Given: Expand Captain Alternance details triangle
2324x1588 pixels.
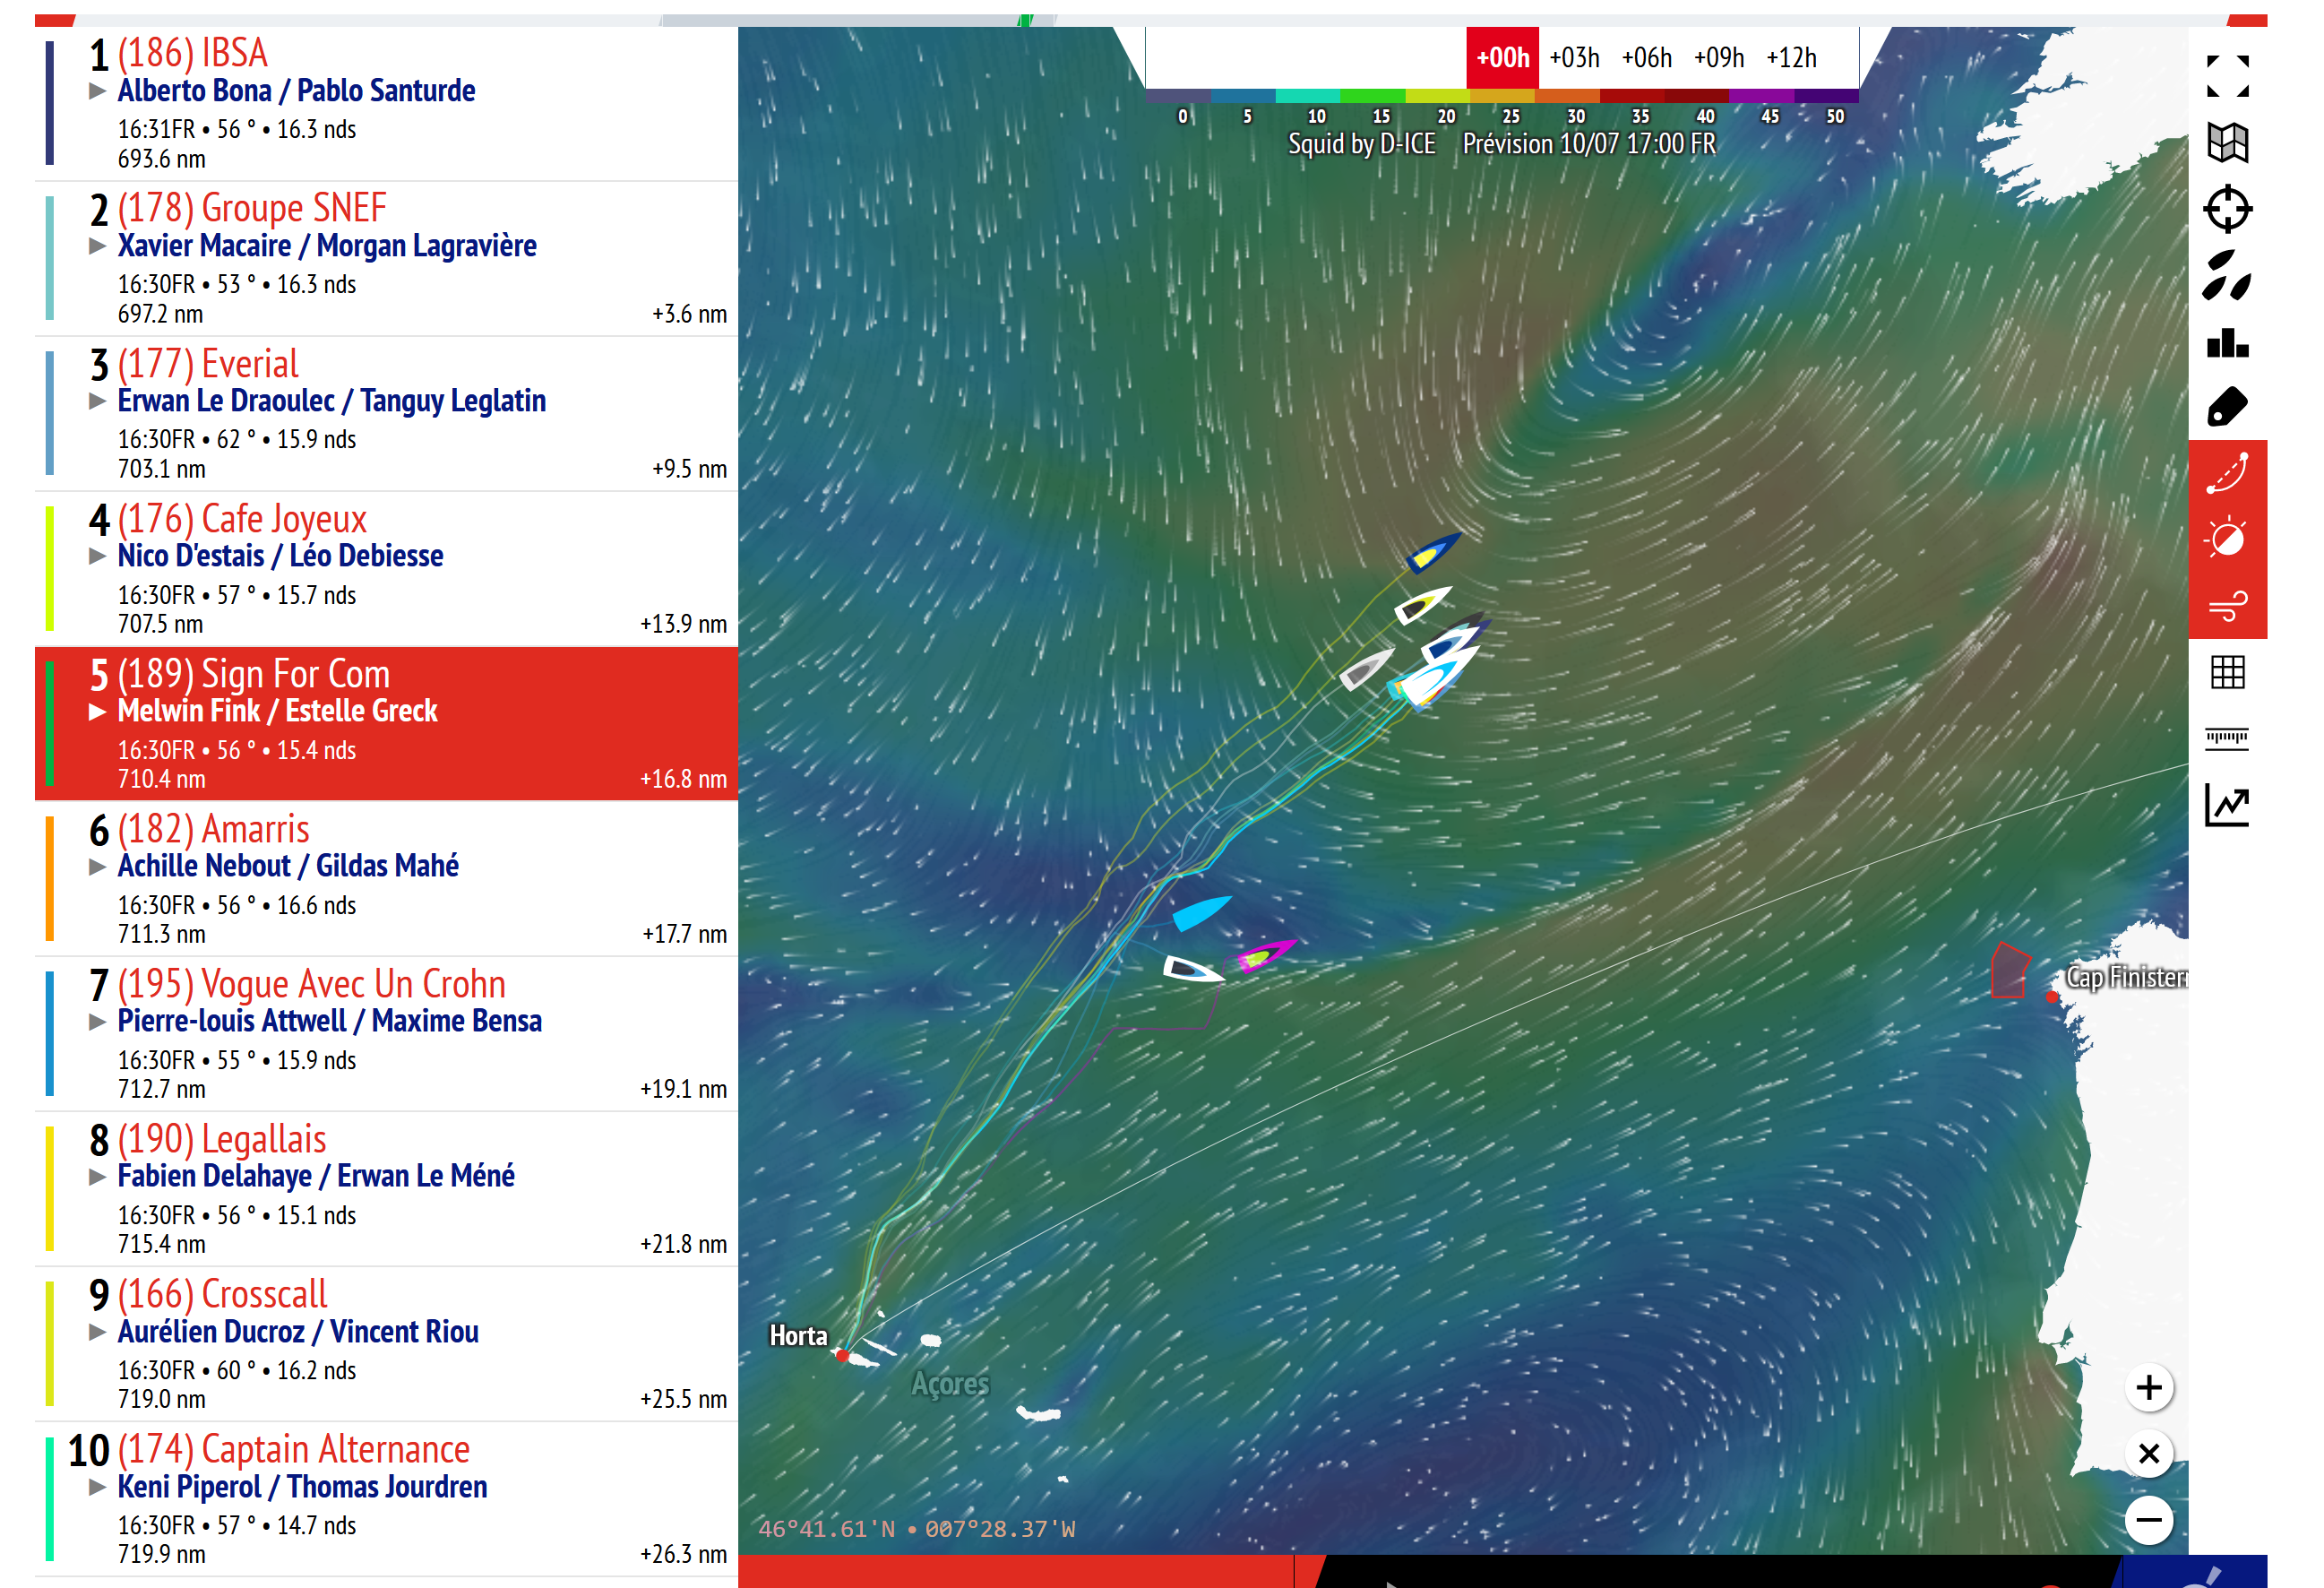Looking at the screenshot, I should pos(97,1487).
